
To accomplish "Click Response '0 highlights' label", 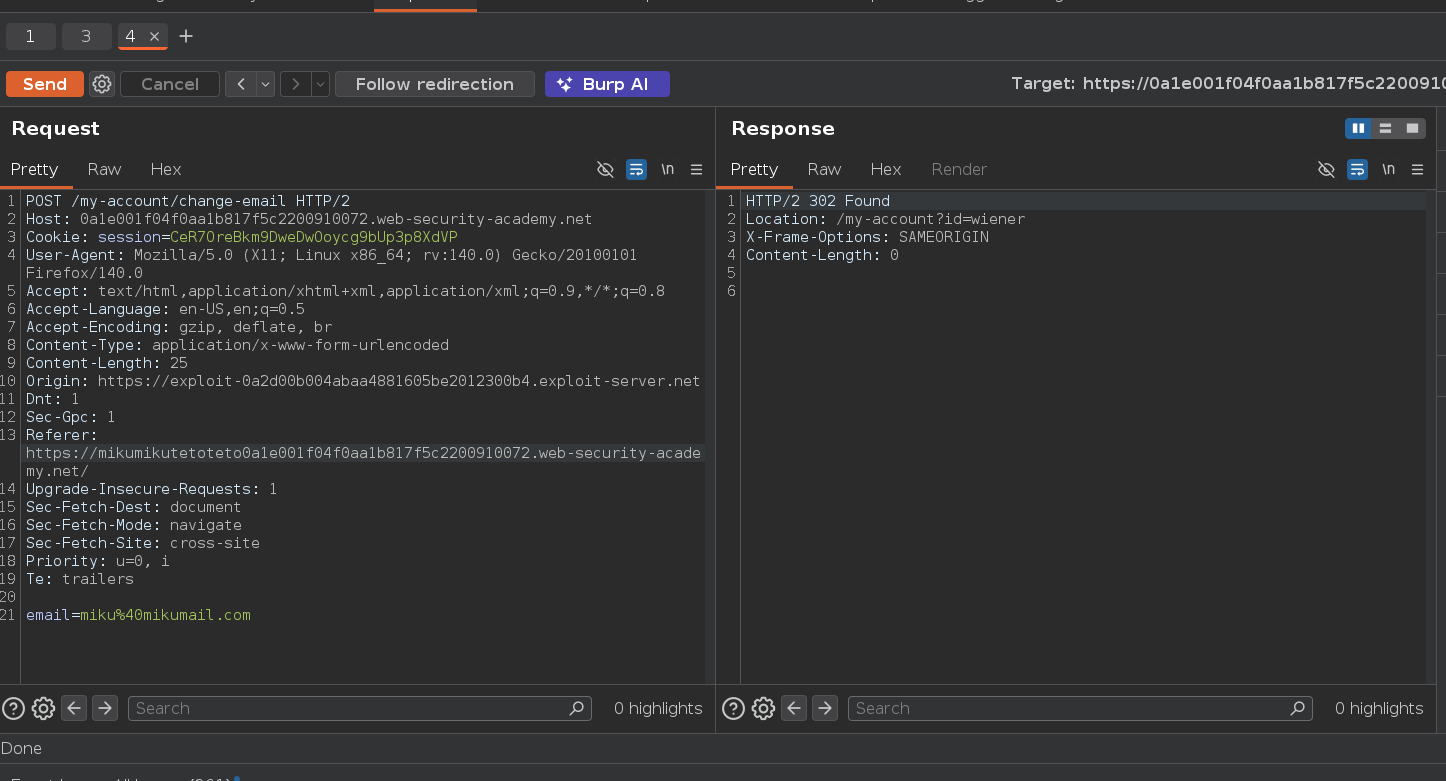I will (1379, 708).
